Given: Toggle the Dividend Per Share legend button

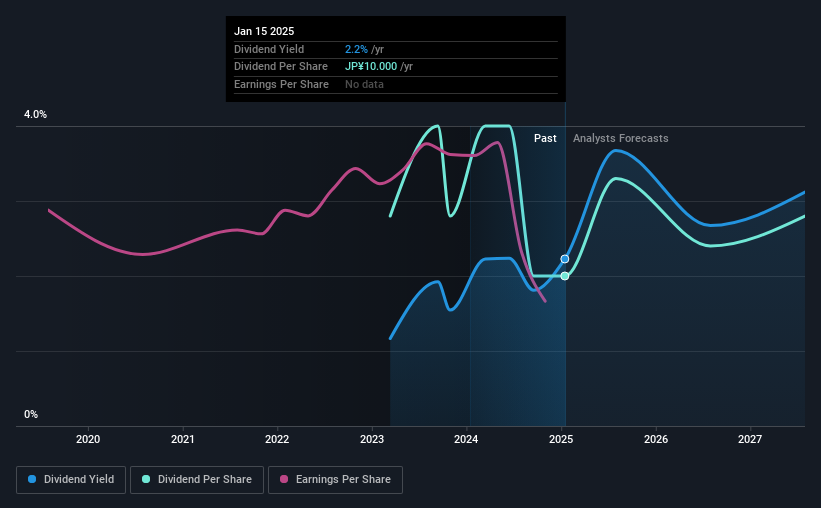Looking at the screenshot, I should (x=197, y=480).
